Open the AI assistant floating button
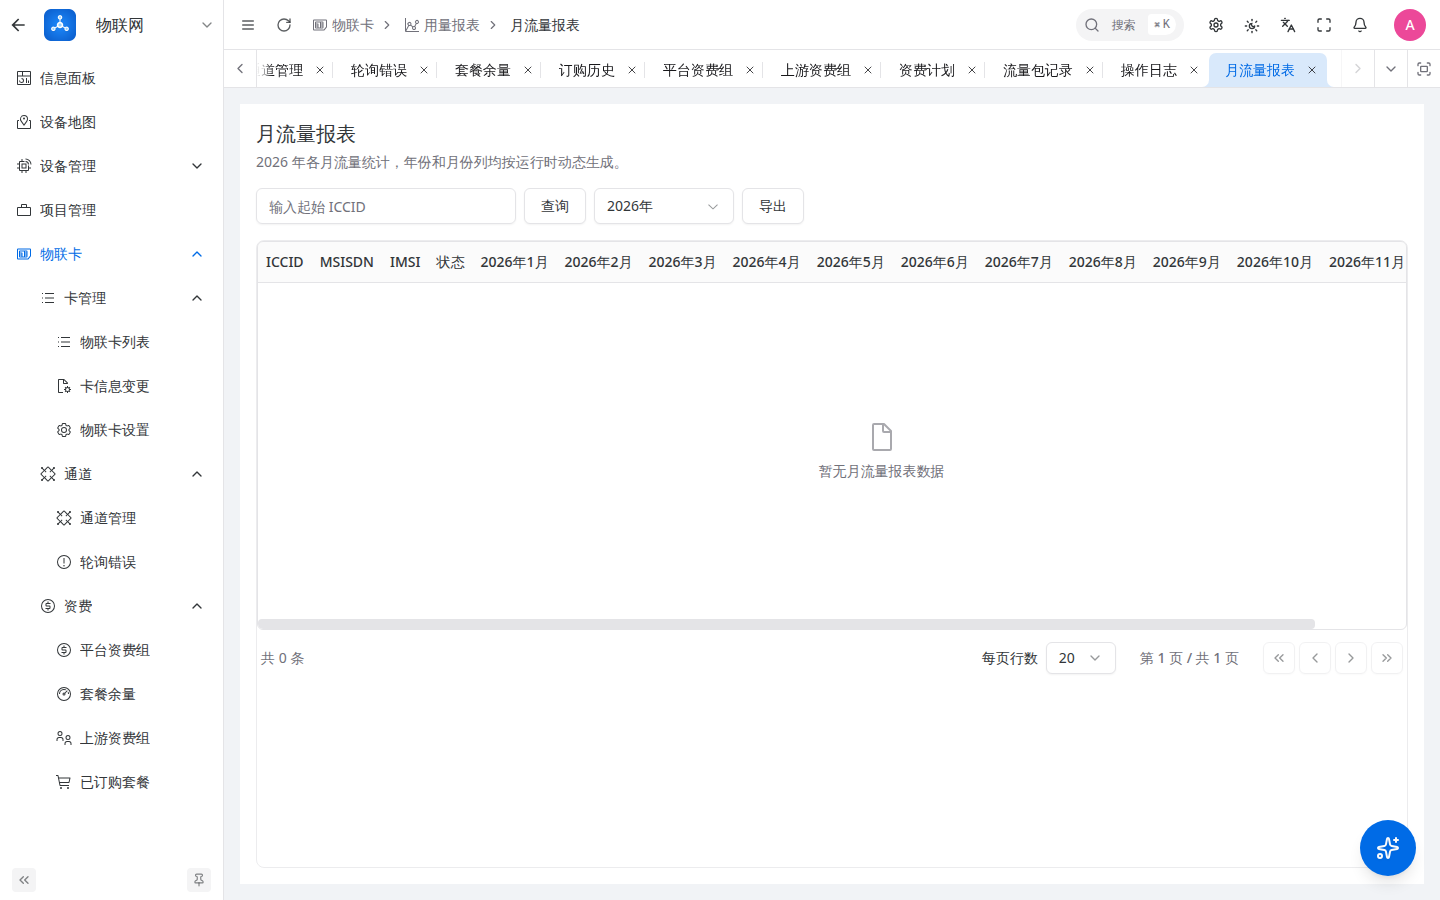 coord(1388,848)
